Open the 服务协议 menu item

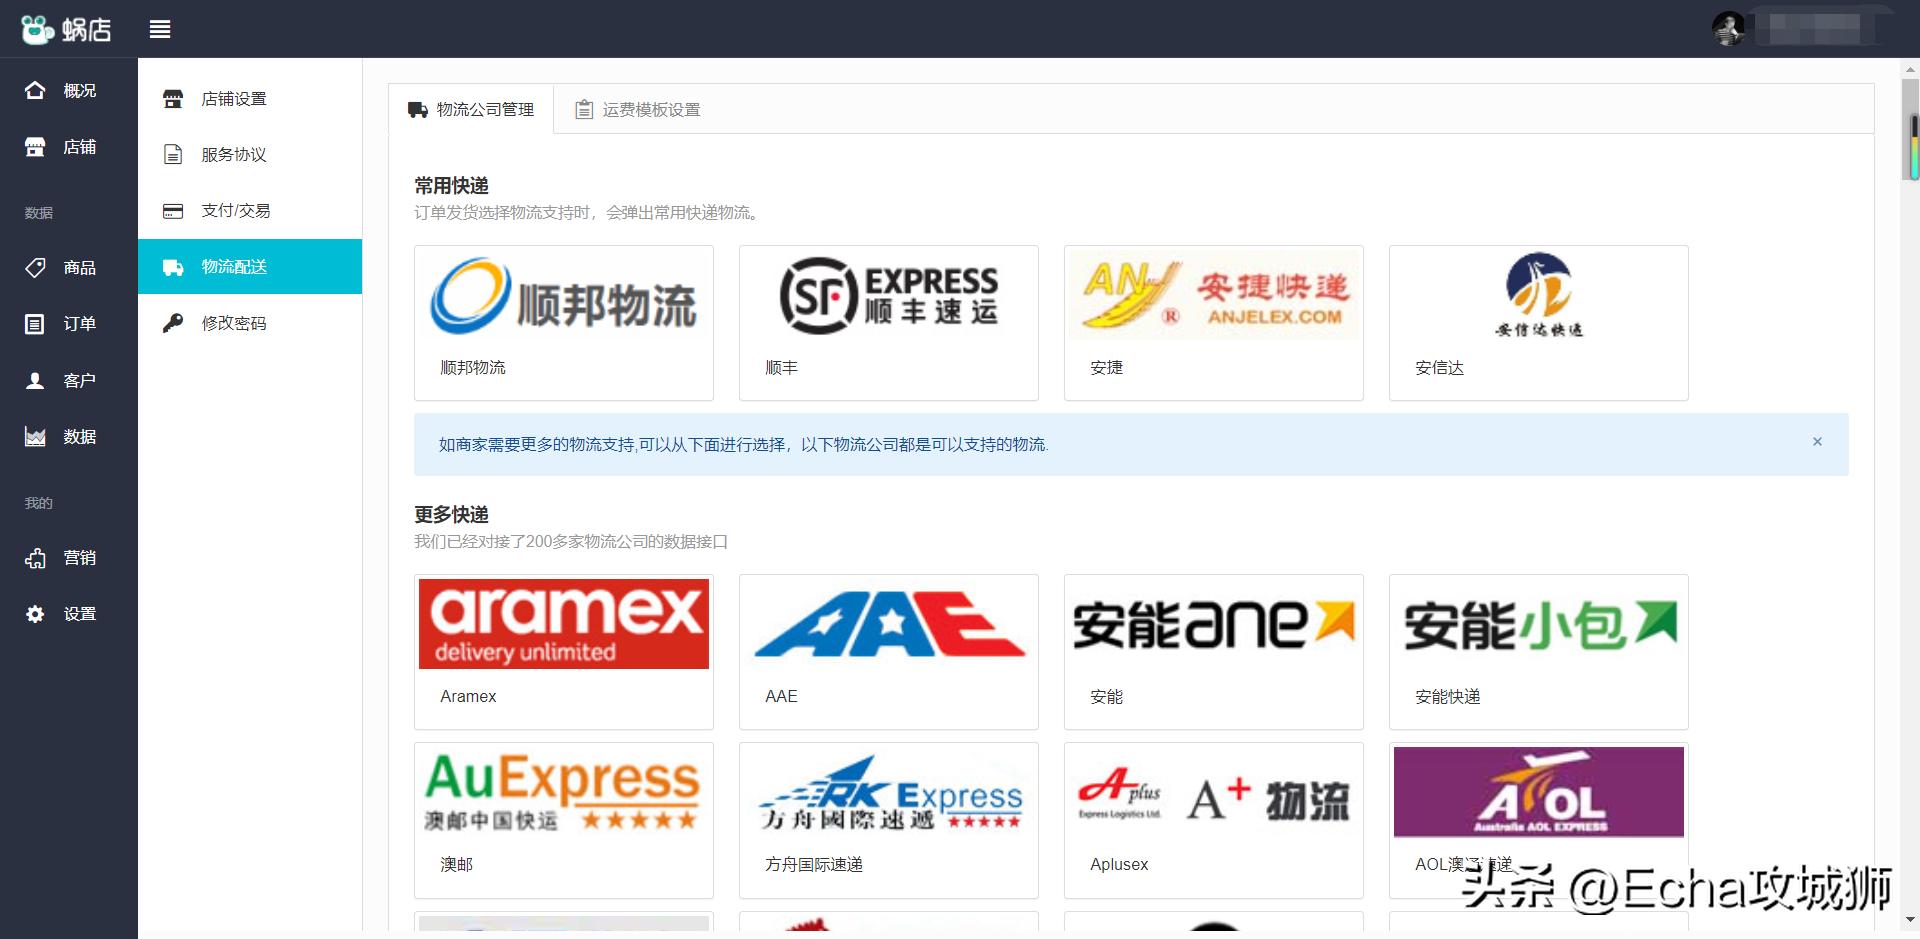pyautogui.click(x=232, y=155)
